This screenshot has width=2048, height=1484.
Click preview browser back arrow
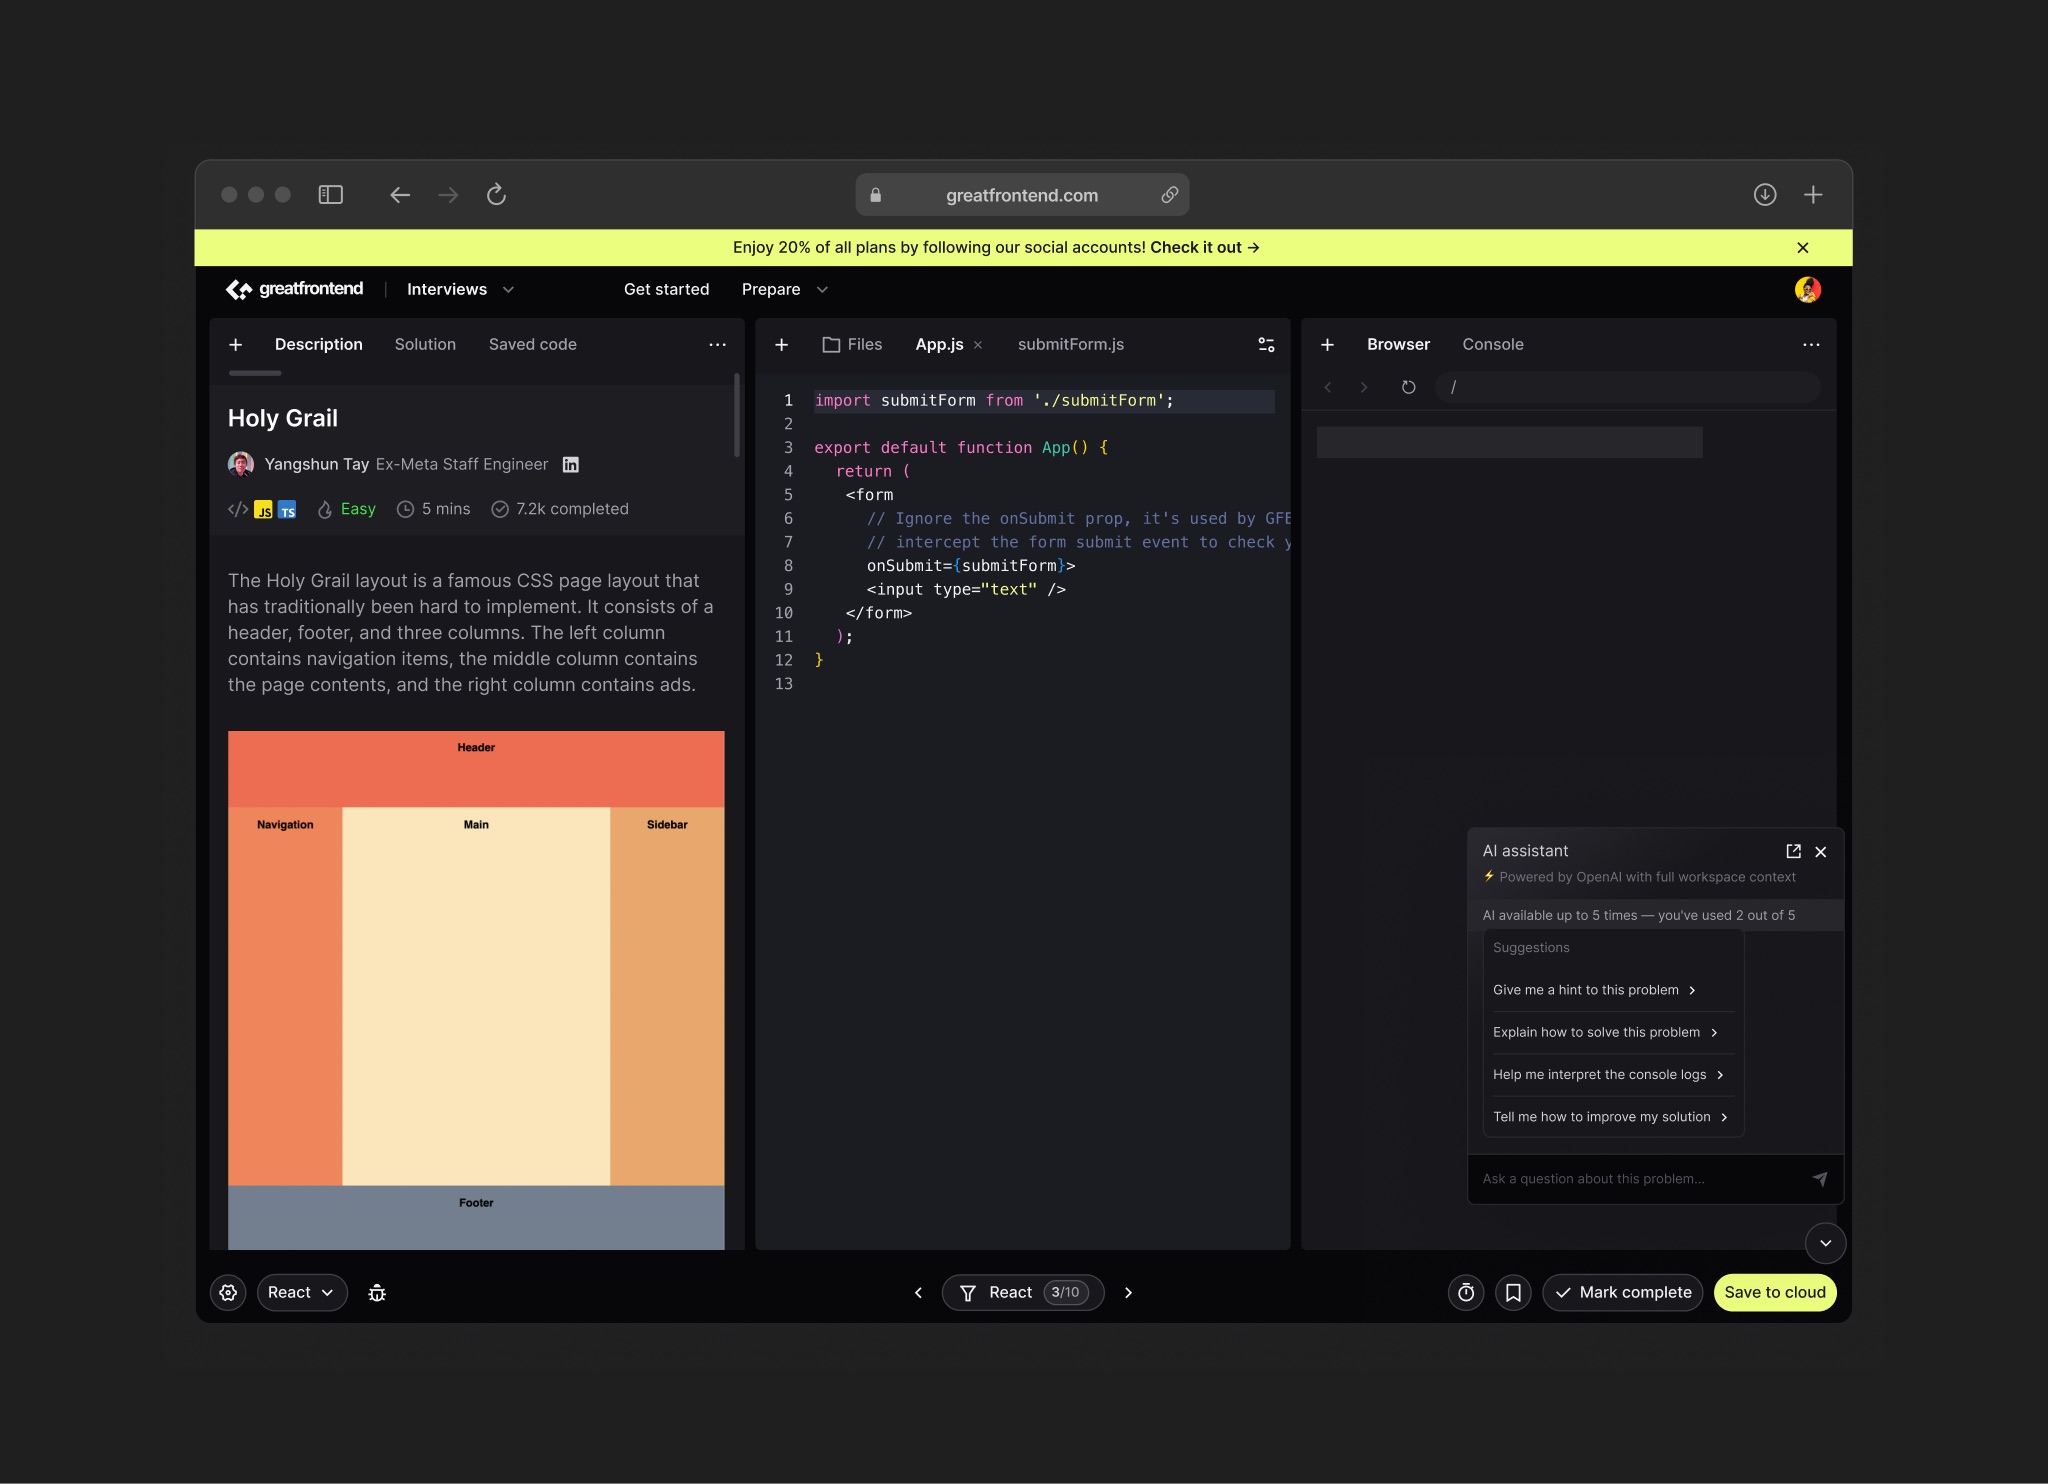1328,387
